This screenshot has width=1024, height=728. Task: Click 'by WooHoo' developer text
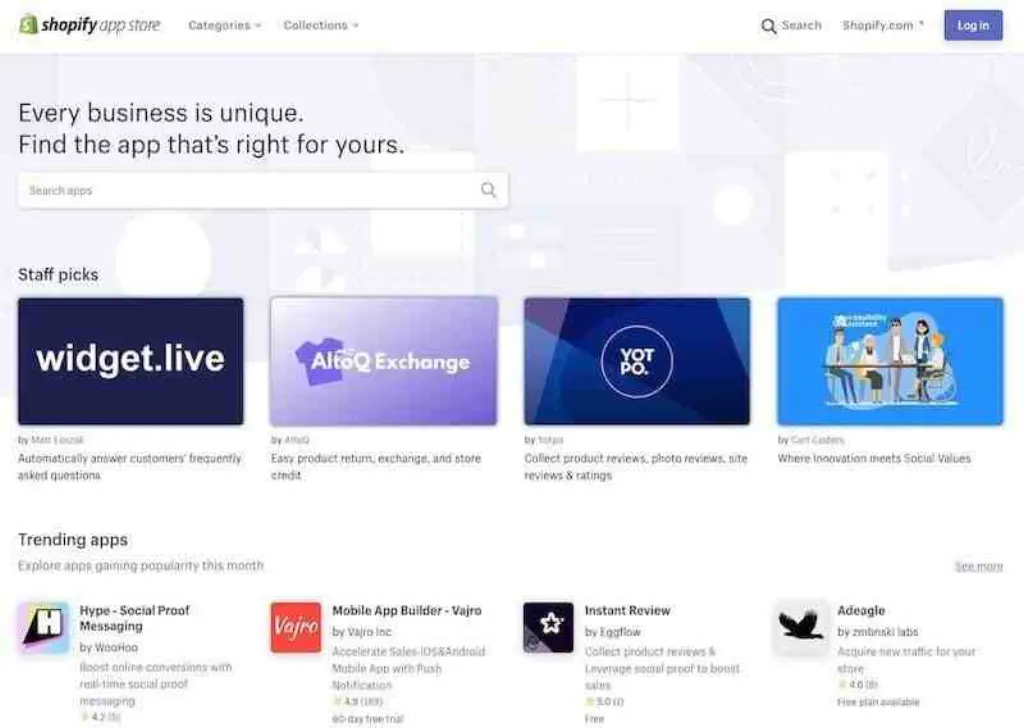(x=108, y=648)
